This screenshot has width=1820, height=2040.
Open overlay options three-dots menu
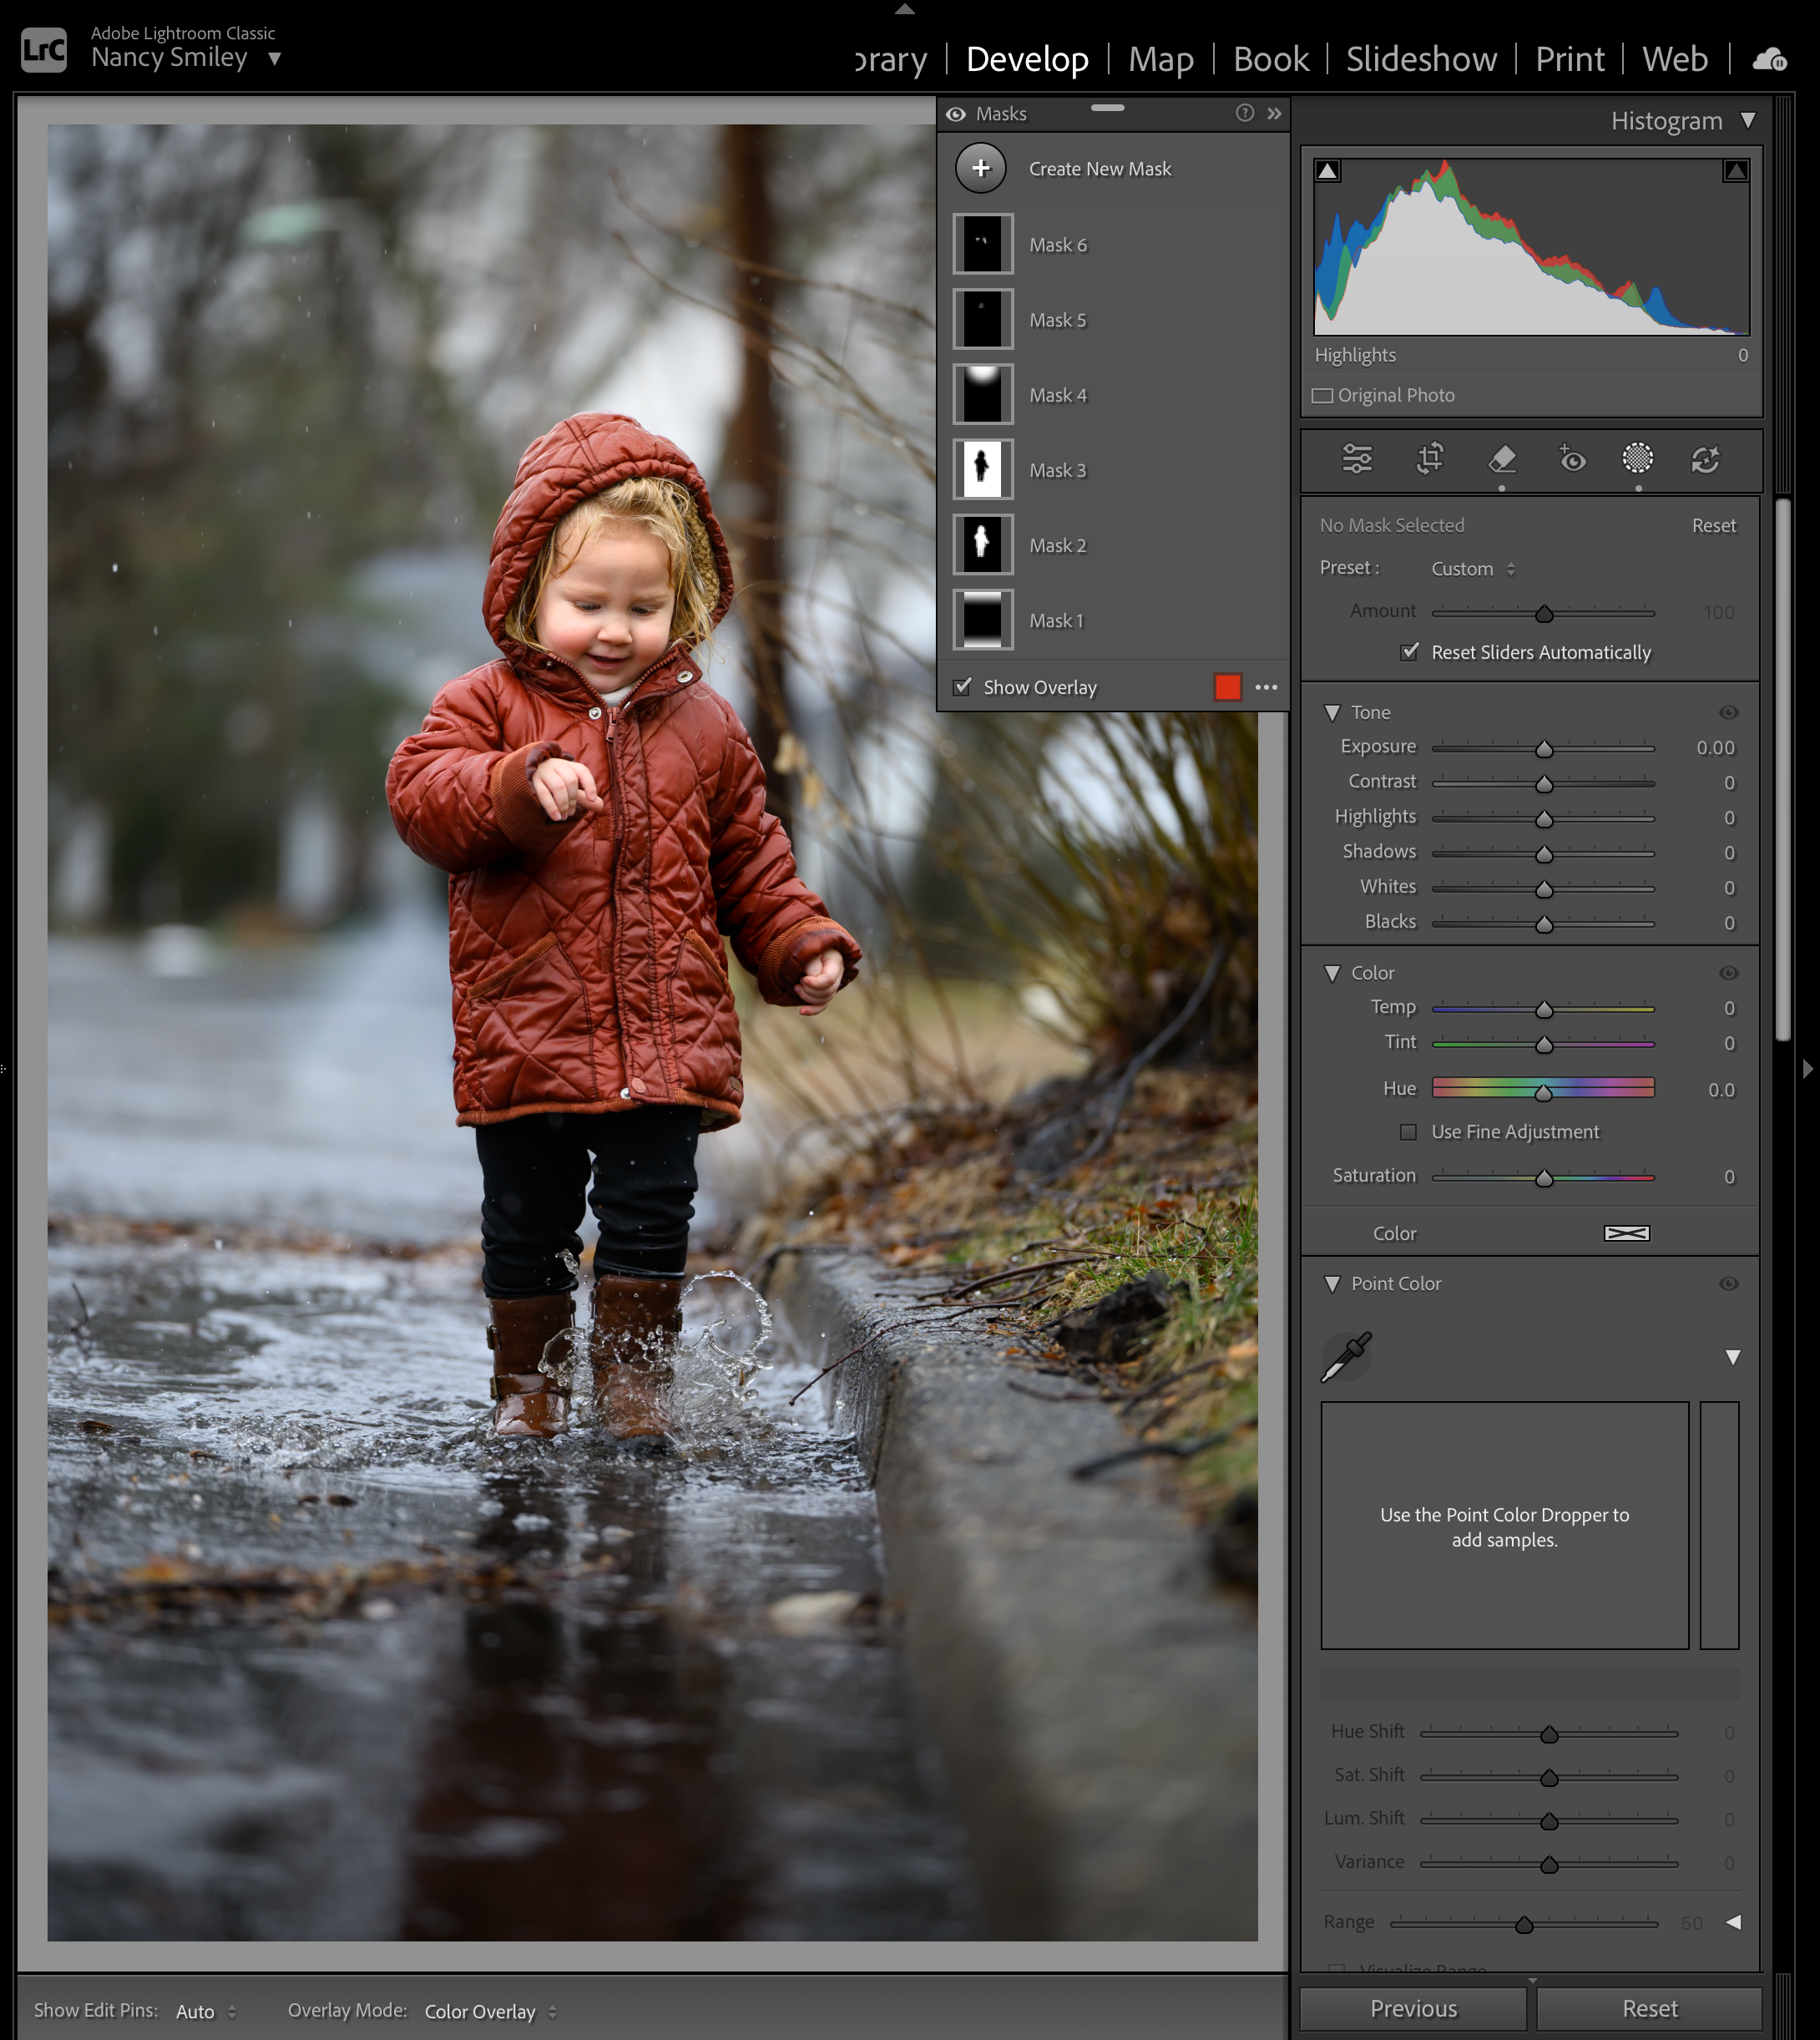[1266, 687]
